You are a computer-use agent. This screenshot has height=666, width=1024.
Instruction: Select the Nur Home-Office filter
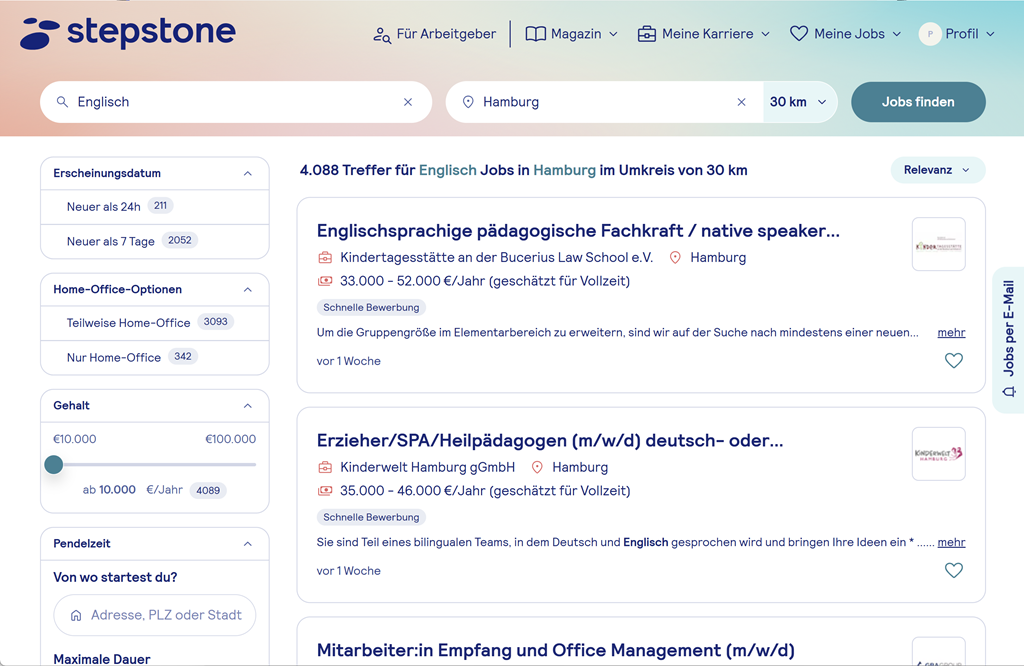click(114, 357)
